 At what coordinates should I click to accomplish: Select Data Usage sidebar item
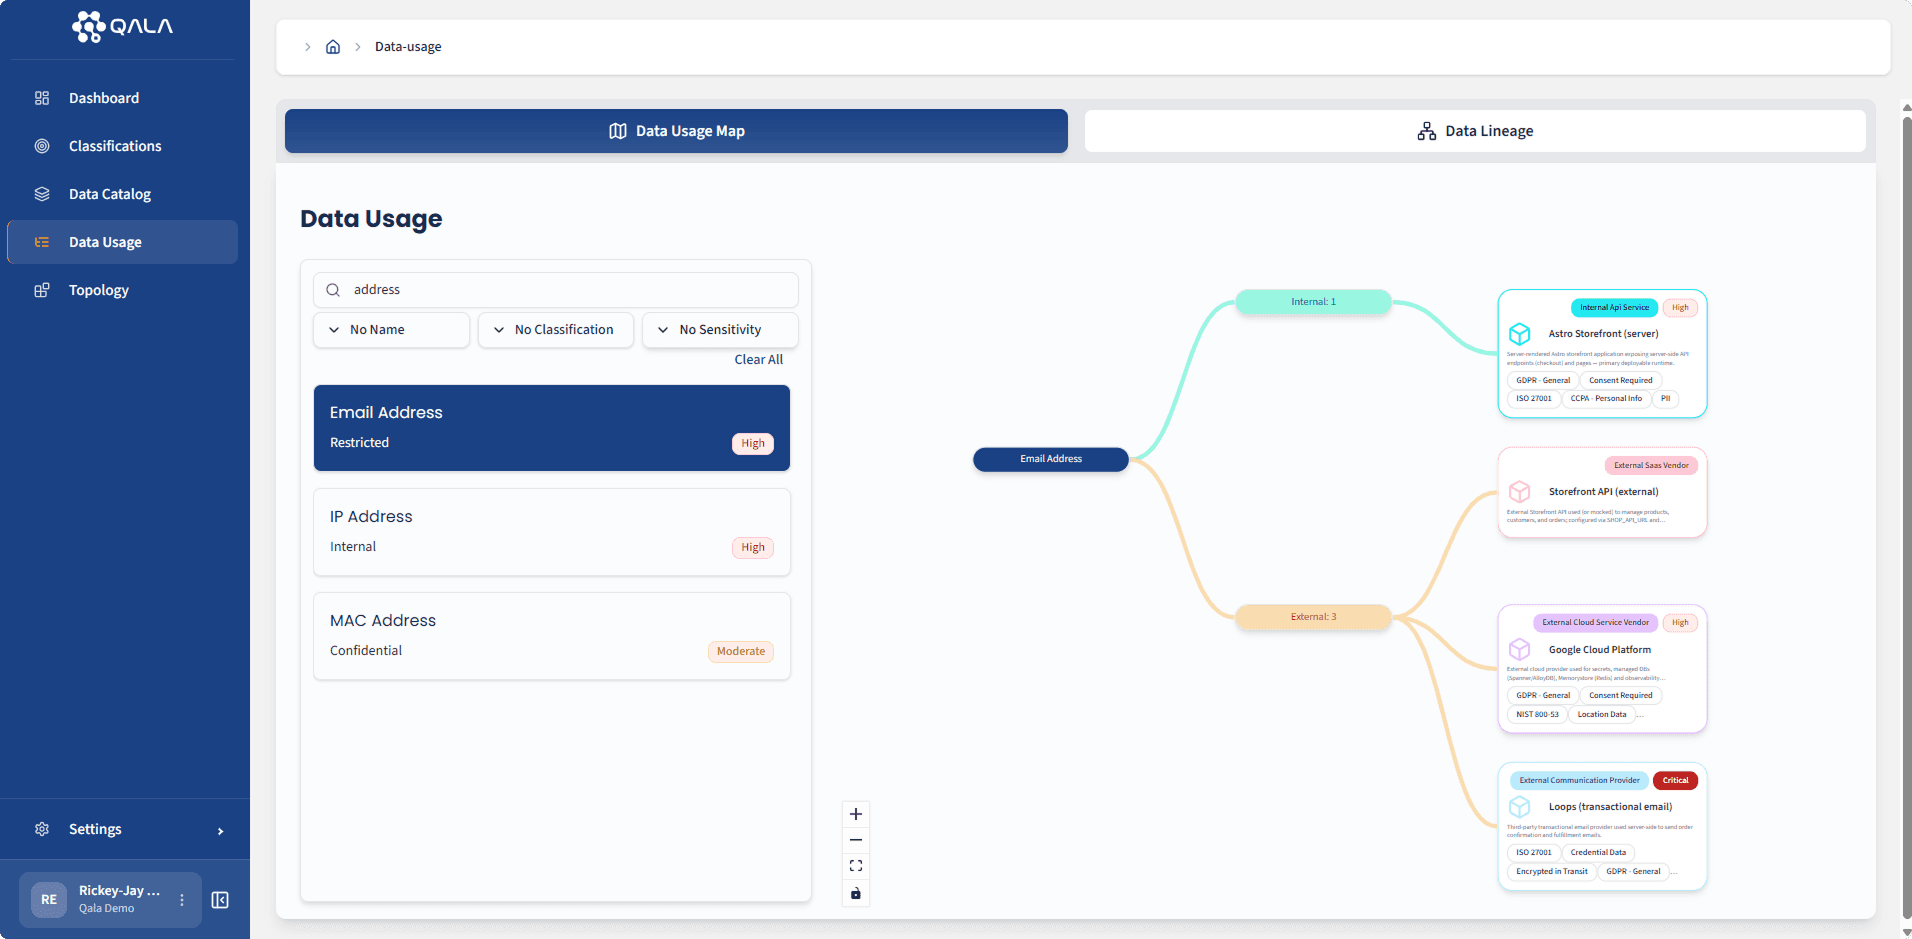click(x=122, y=242)
